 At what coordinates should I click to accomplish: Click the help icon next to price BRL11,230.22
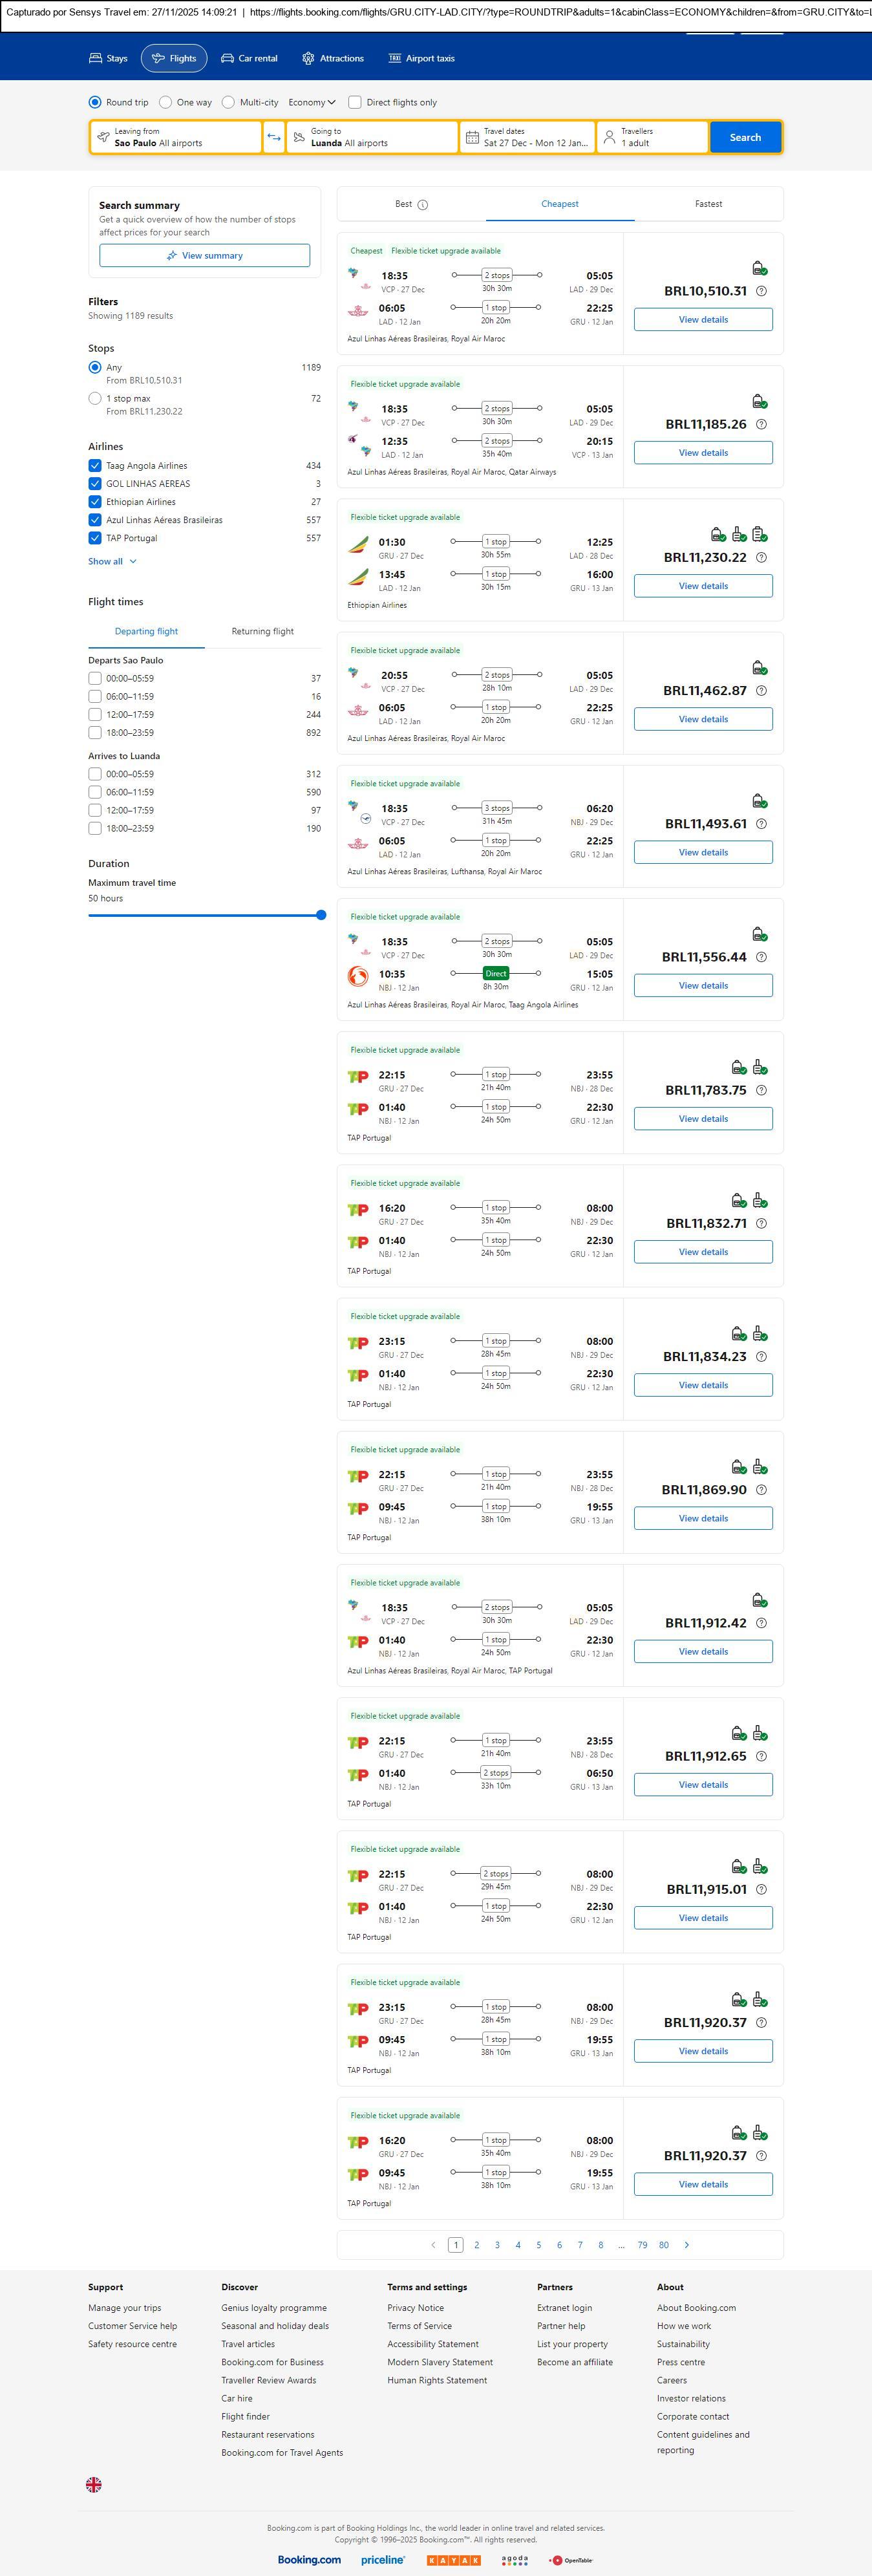click(x=761, y=558)
